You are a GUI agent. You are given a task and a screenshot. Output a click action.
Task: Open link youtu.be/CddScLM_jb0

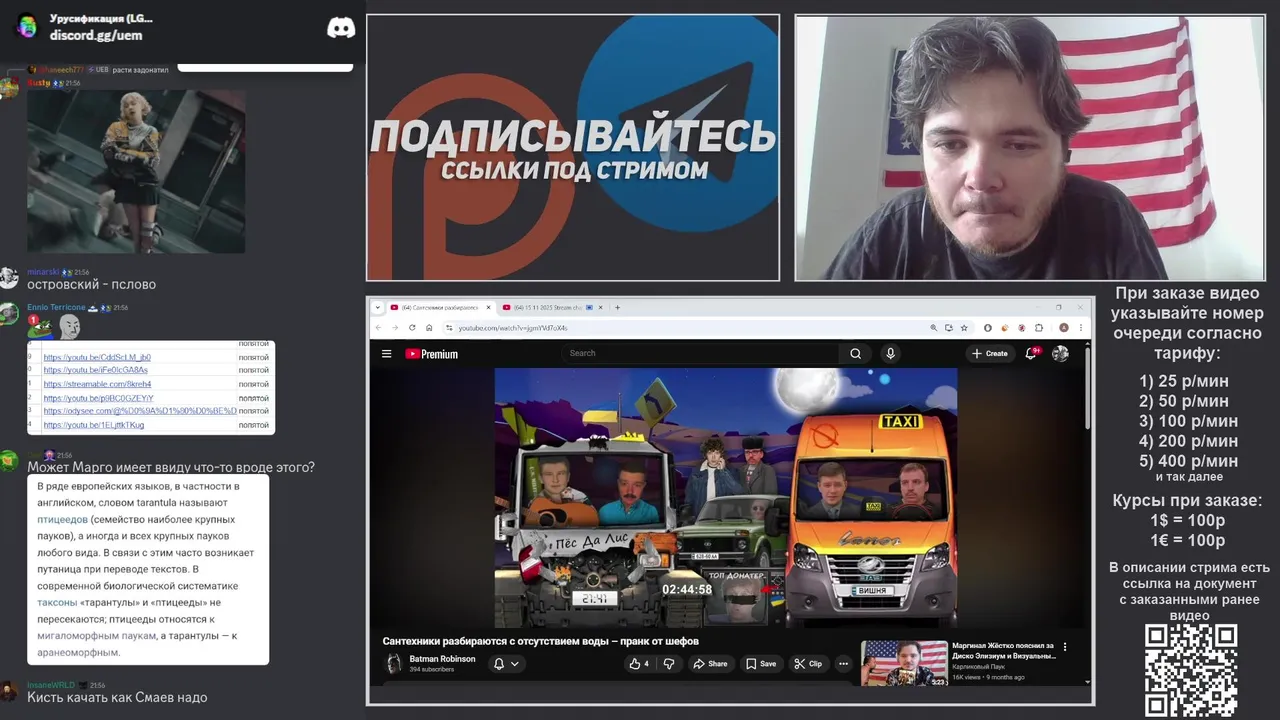point(97,357)
